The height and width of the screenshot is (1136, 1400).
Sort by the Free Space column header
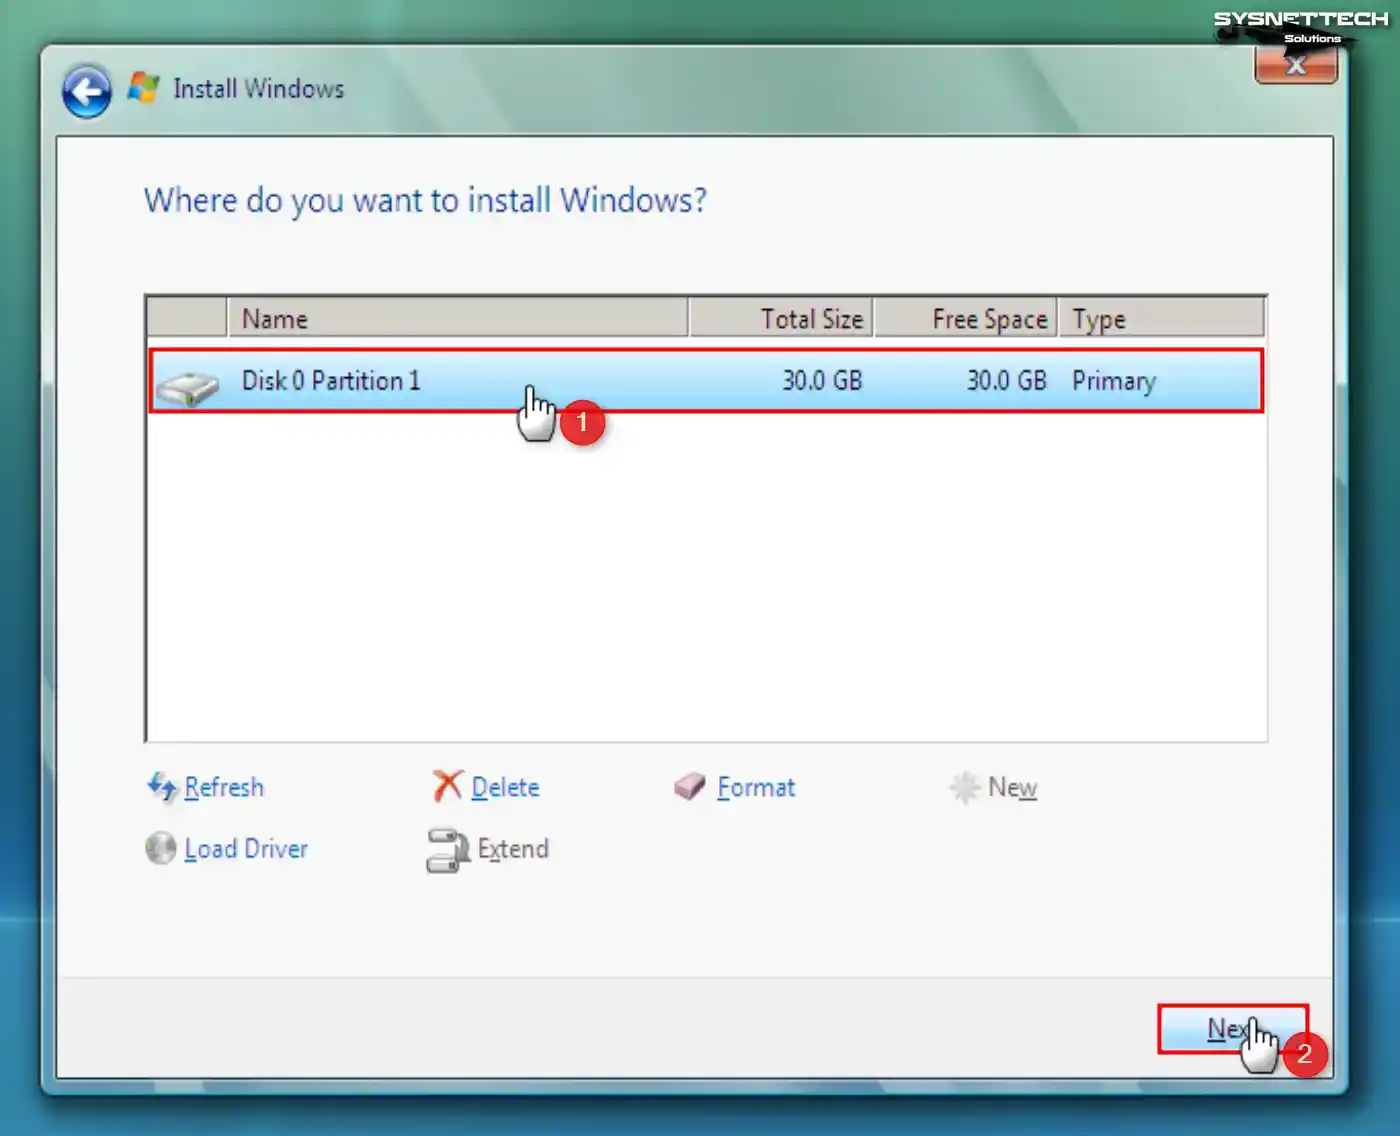[x=966, y=319]
